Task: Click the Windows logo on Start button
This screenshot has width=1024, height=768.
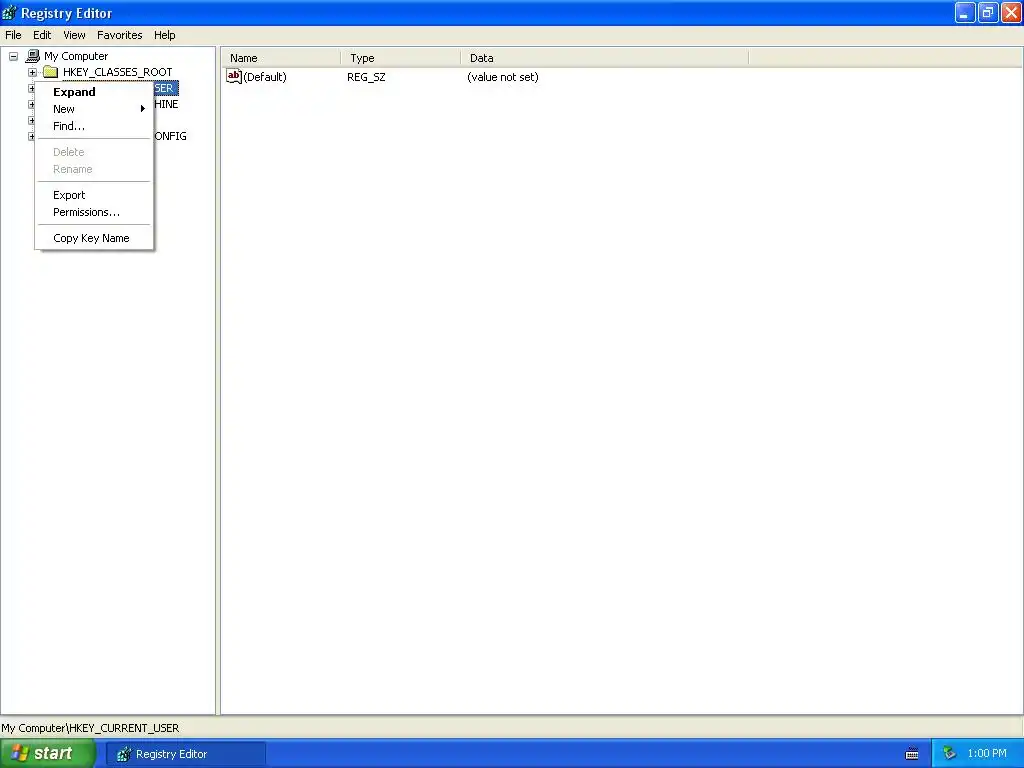Action: click(20, 753)
